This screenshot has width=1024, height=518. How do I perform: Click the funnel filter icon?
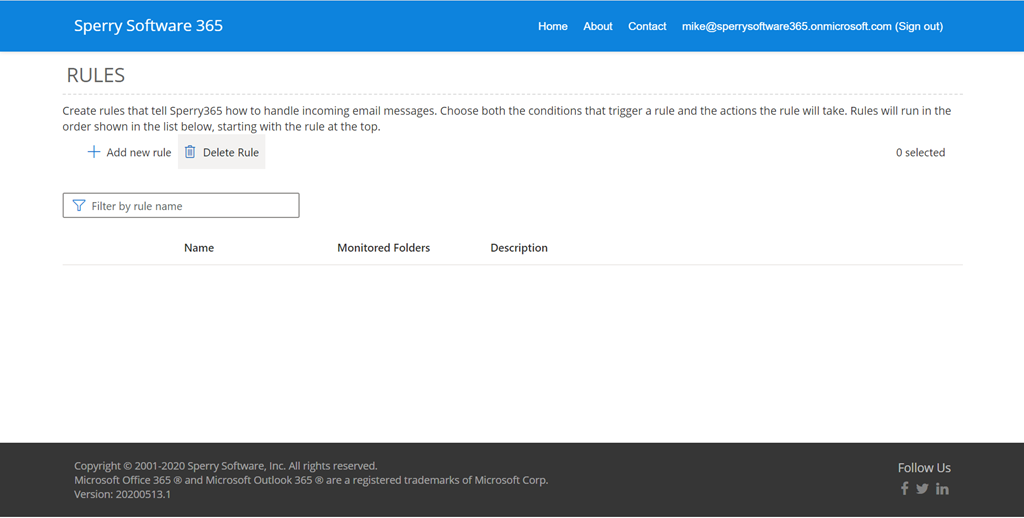[x=79, y=206]
